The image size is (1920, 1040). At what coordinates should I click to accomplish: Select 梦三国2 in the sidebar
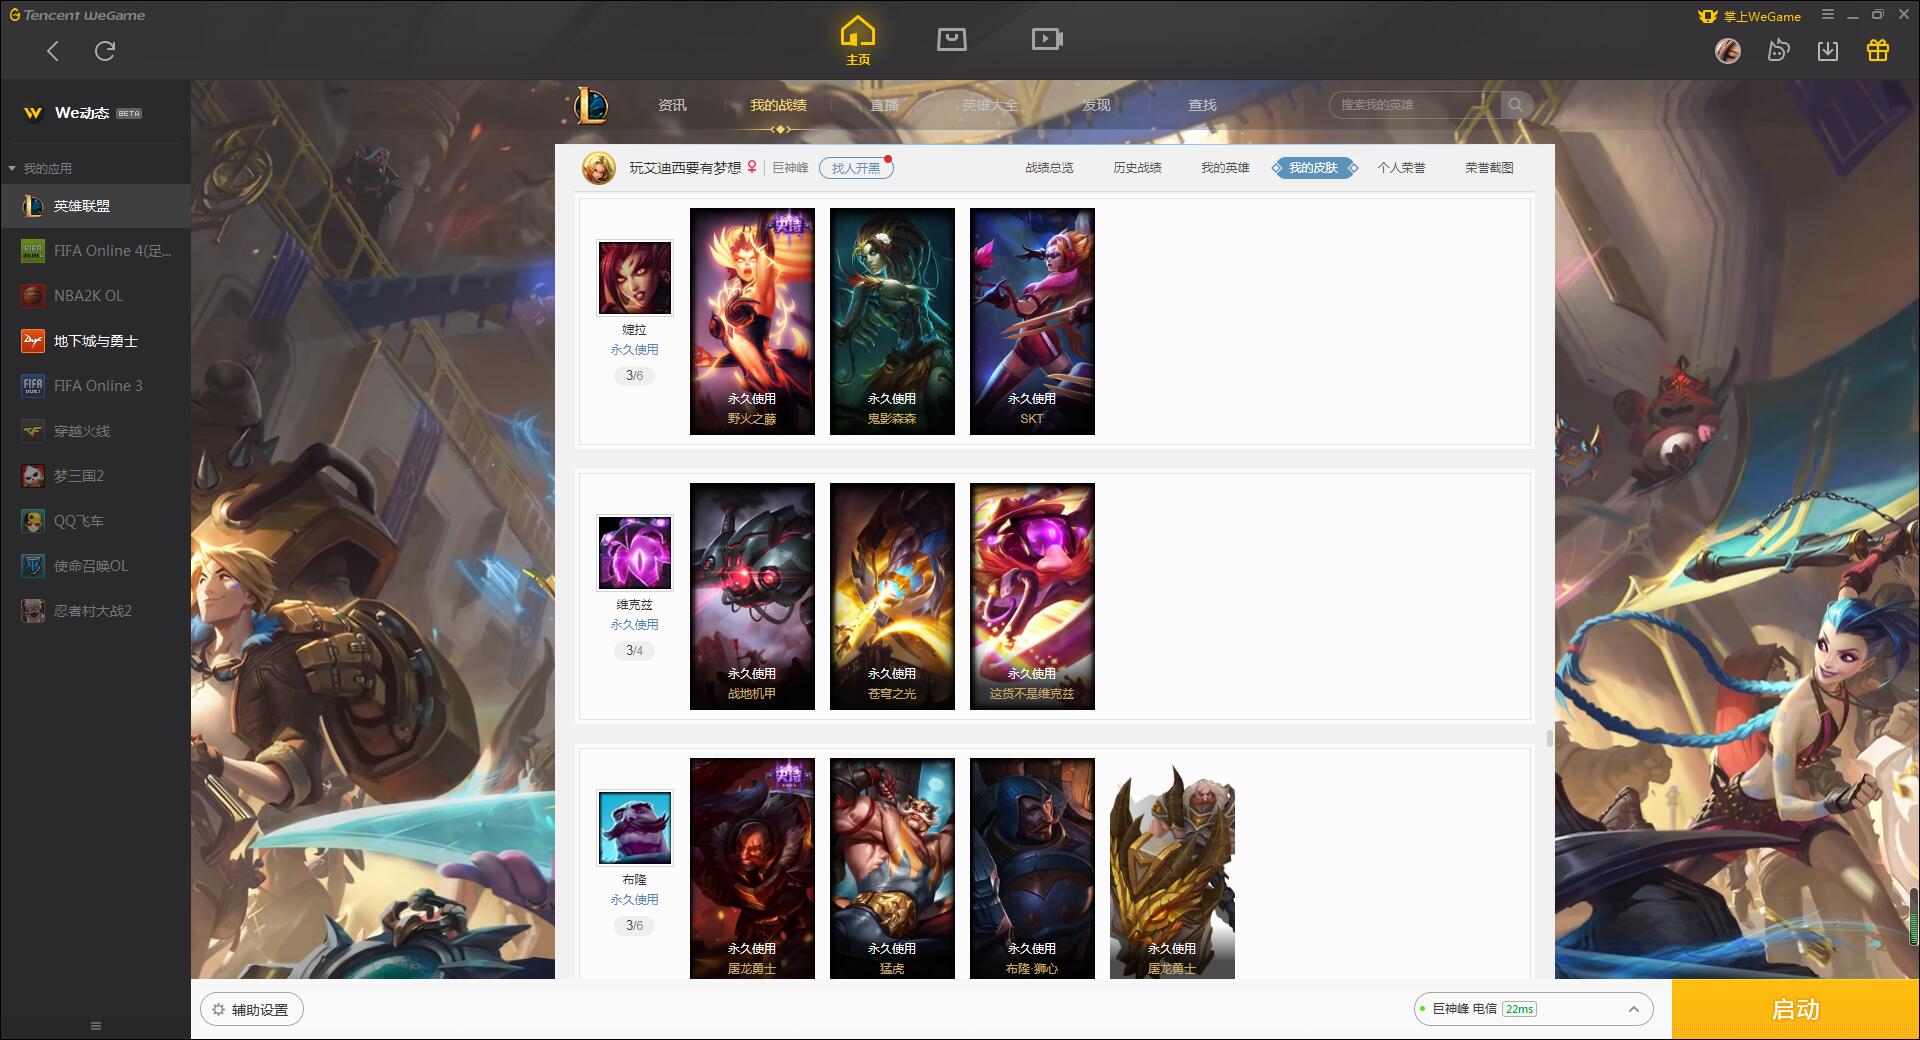coord(95,476)
